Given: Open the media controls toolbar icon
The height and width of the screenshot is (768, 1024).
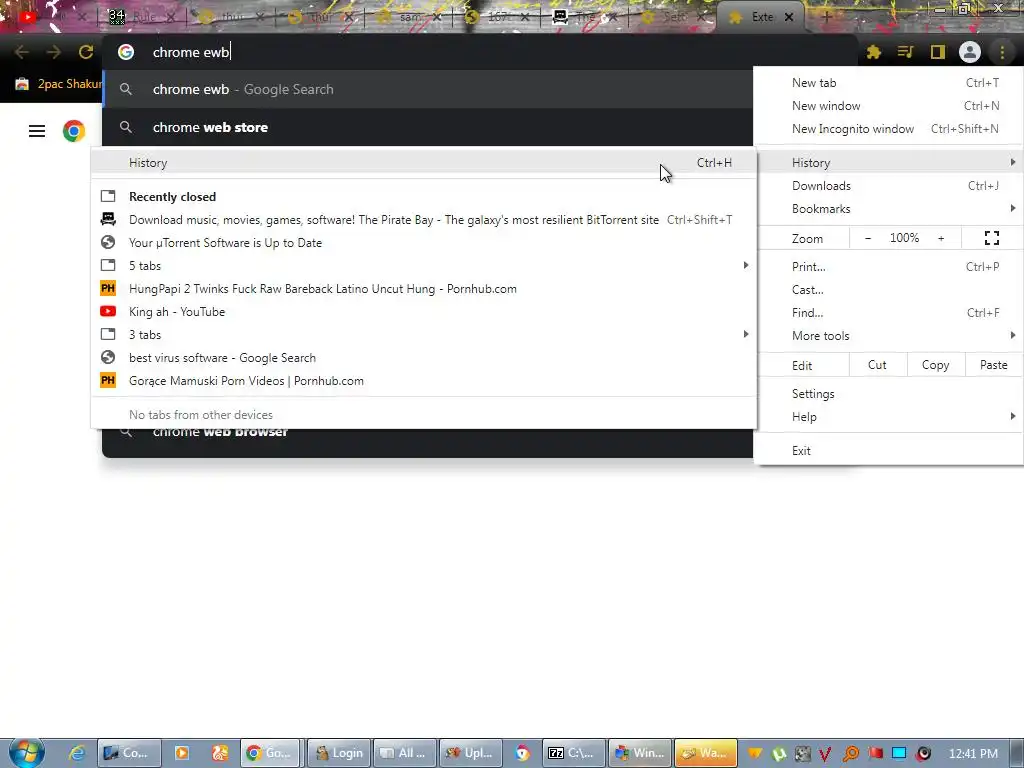Looking at the screenshot, I should (x=905, y=52).
